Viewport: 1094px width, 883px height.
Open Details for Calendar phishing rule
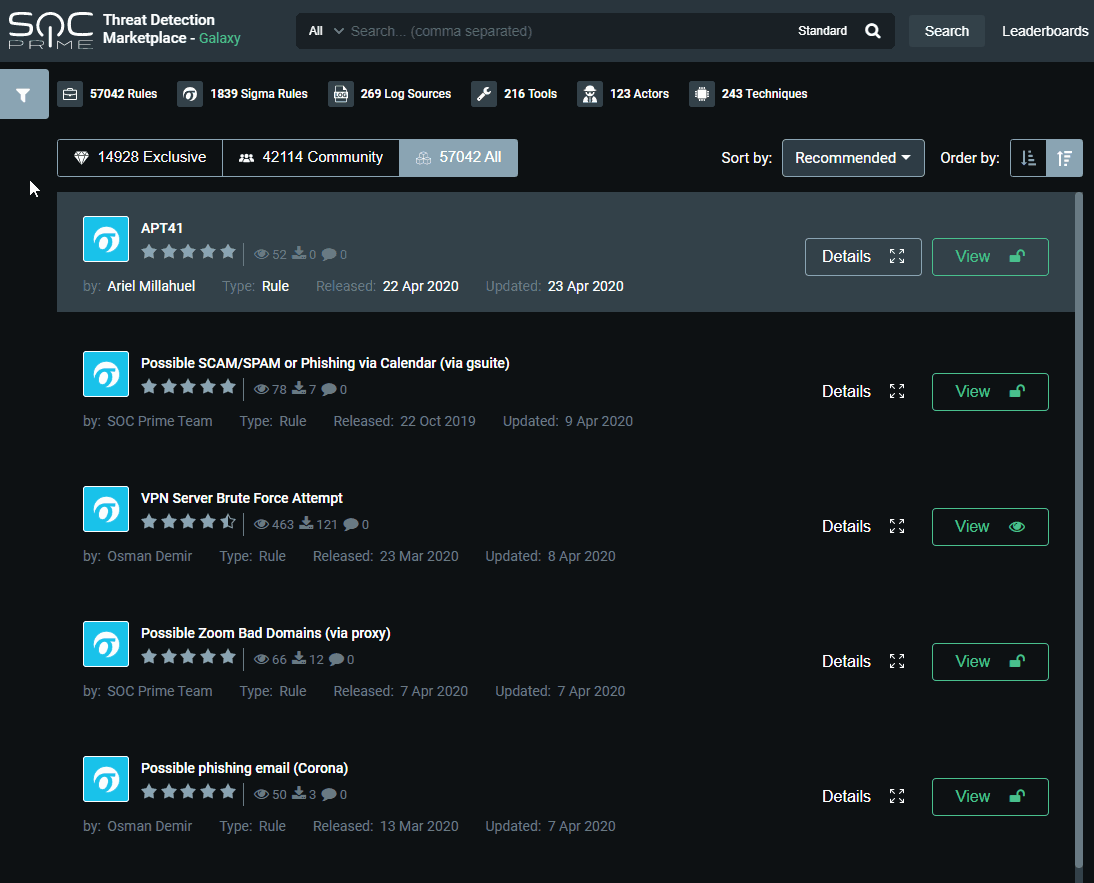[863, 392]
